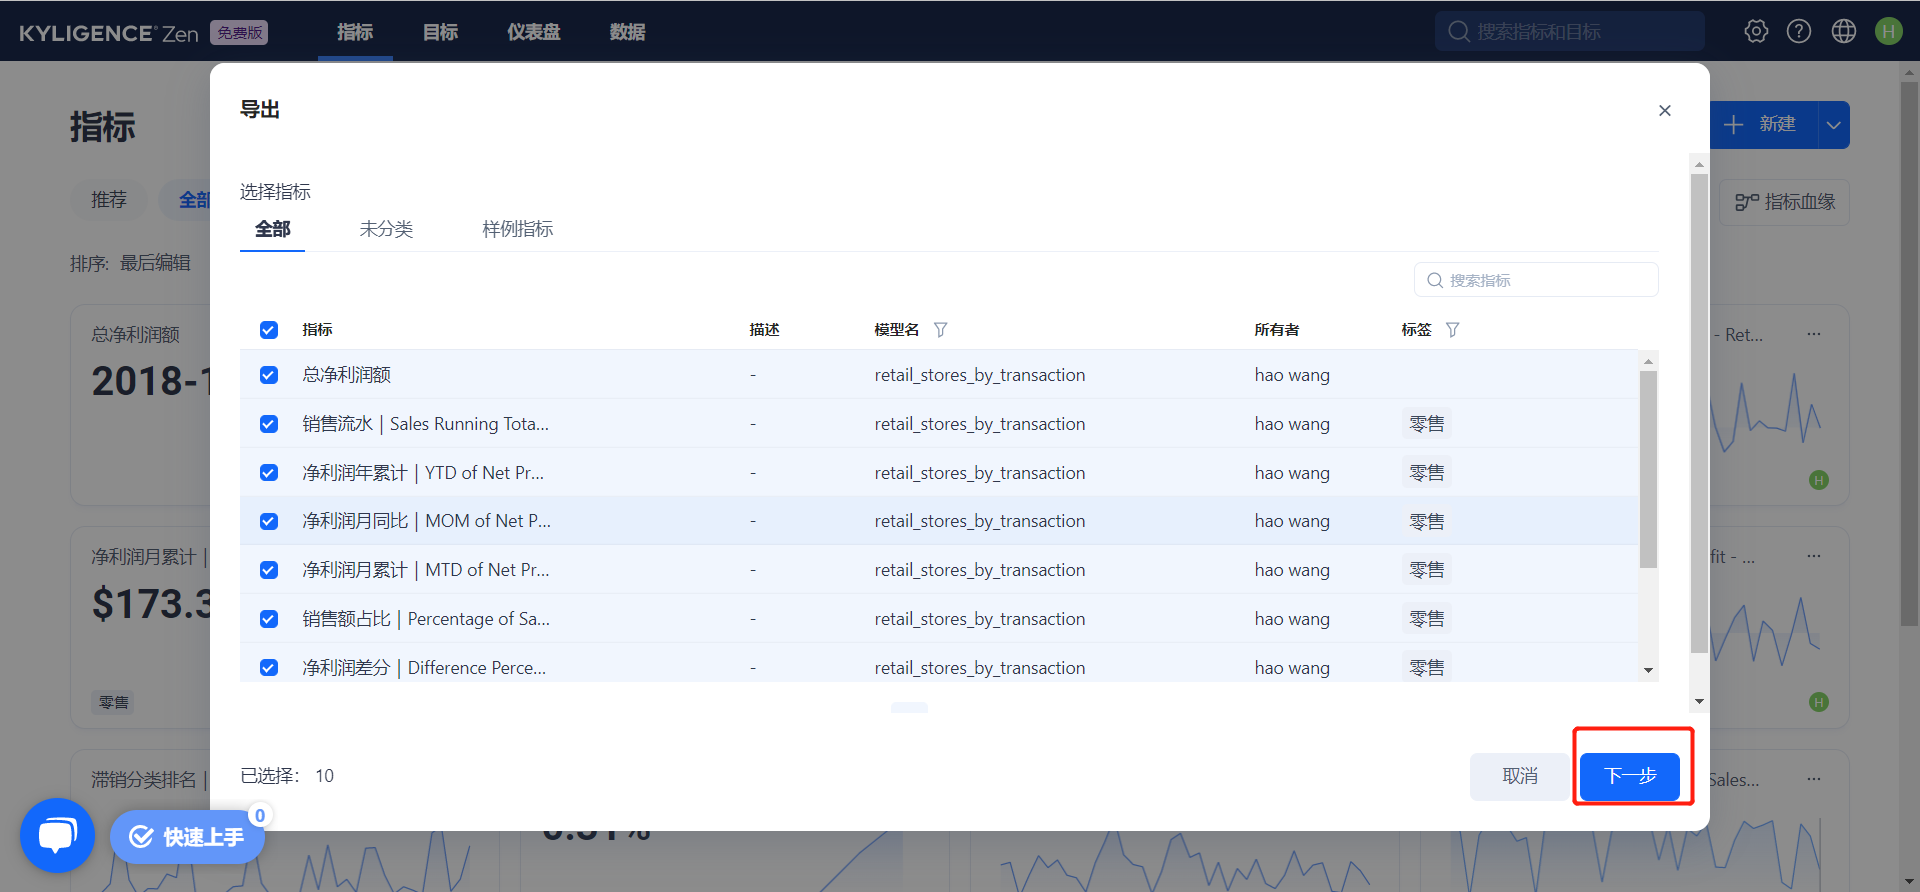The image size is (1920, 892).
Task: Switch to the 全部 tab in dialog
Action: [x=272, y=229]
